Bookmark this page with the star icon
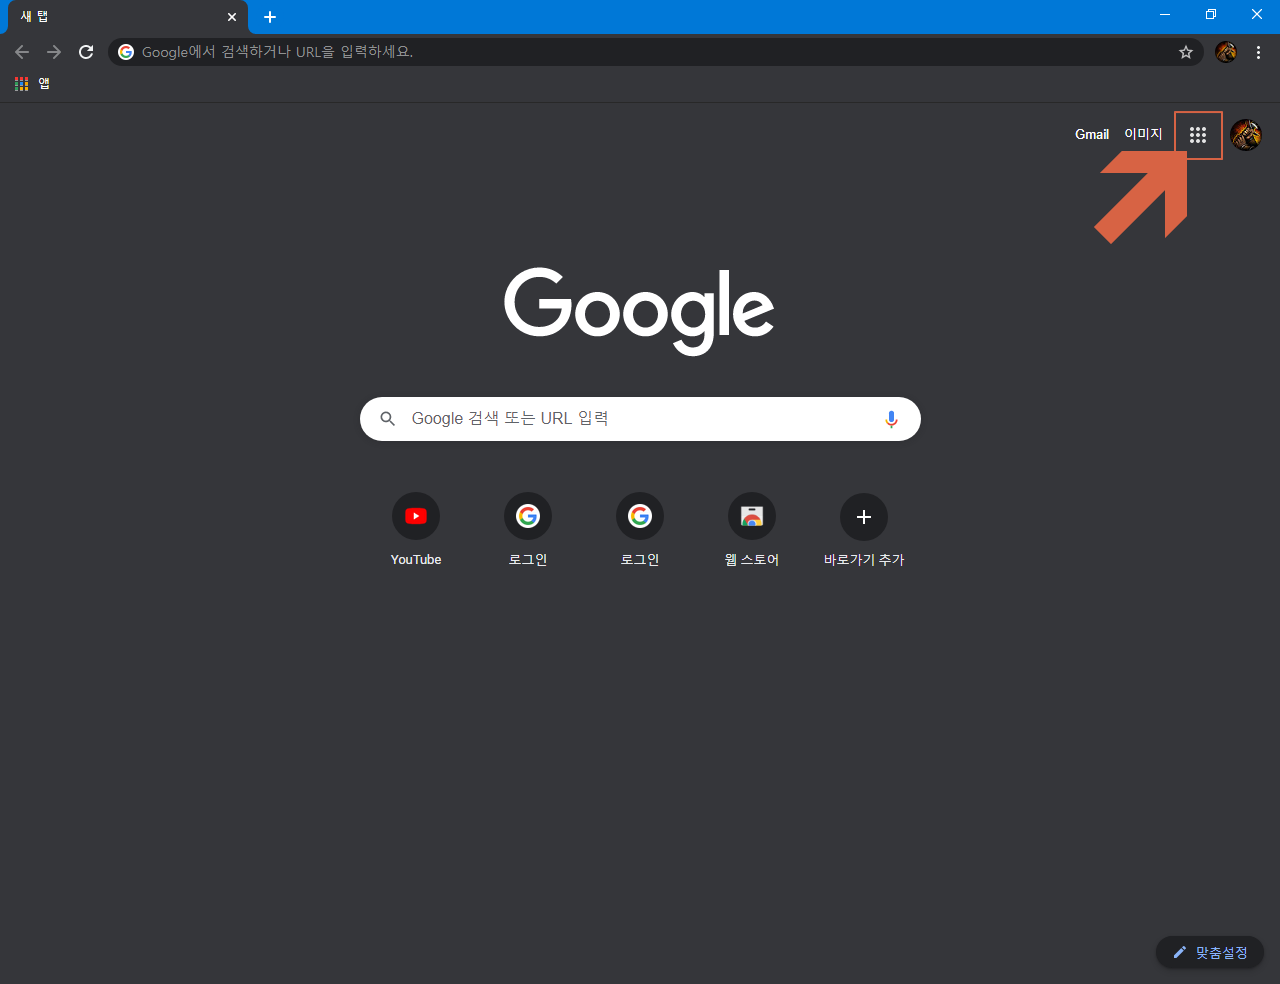Image resolution: width=1280 pixels, height=984 pixels. (x=1186, y=52)
